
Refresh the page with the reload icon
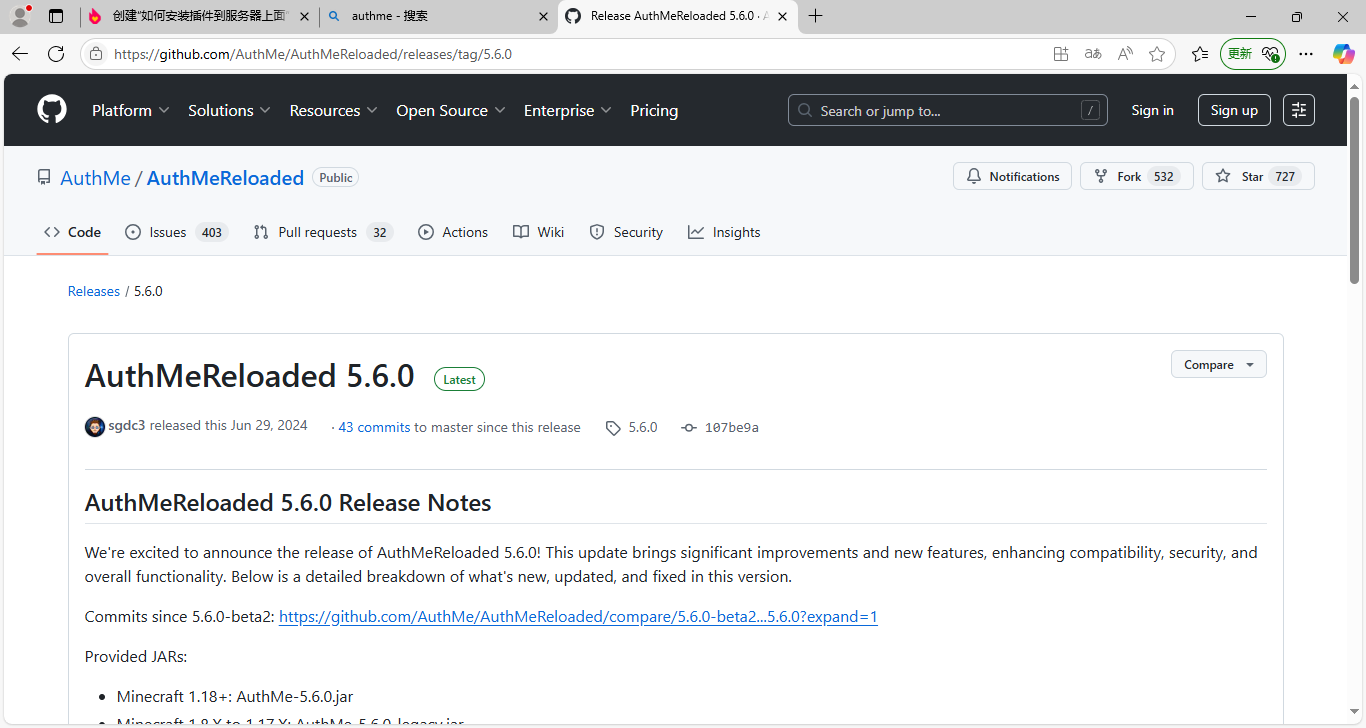point(56,54)
